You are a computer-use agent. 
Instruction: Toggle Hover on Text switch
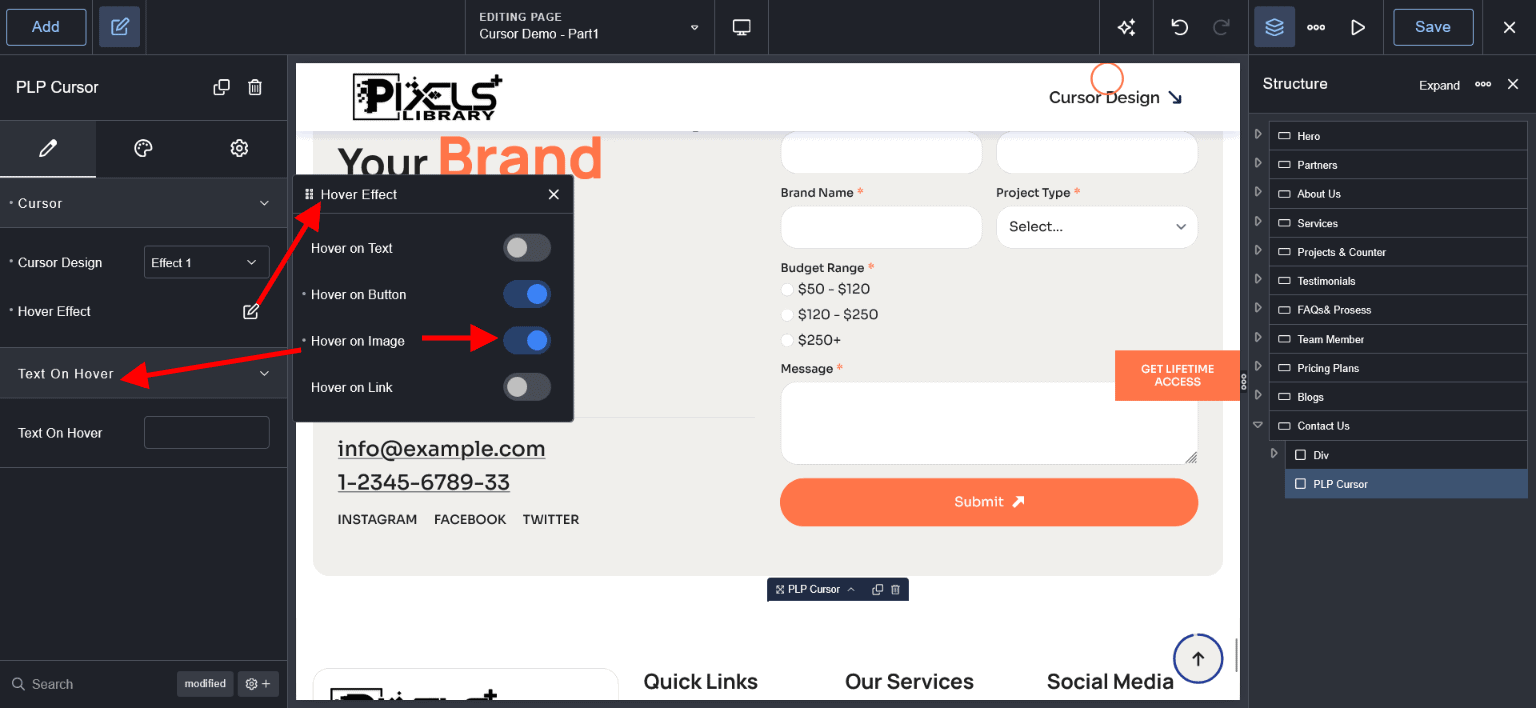click(526, 248)
